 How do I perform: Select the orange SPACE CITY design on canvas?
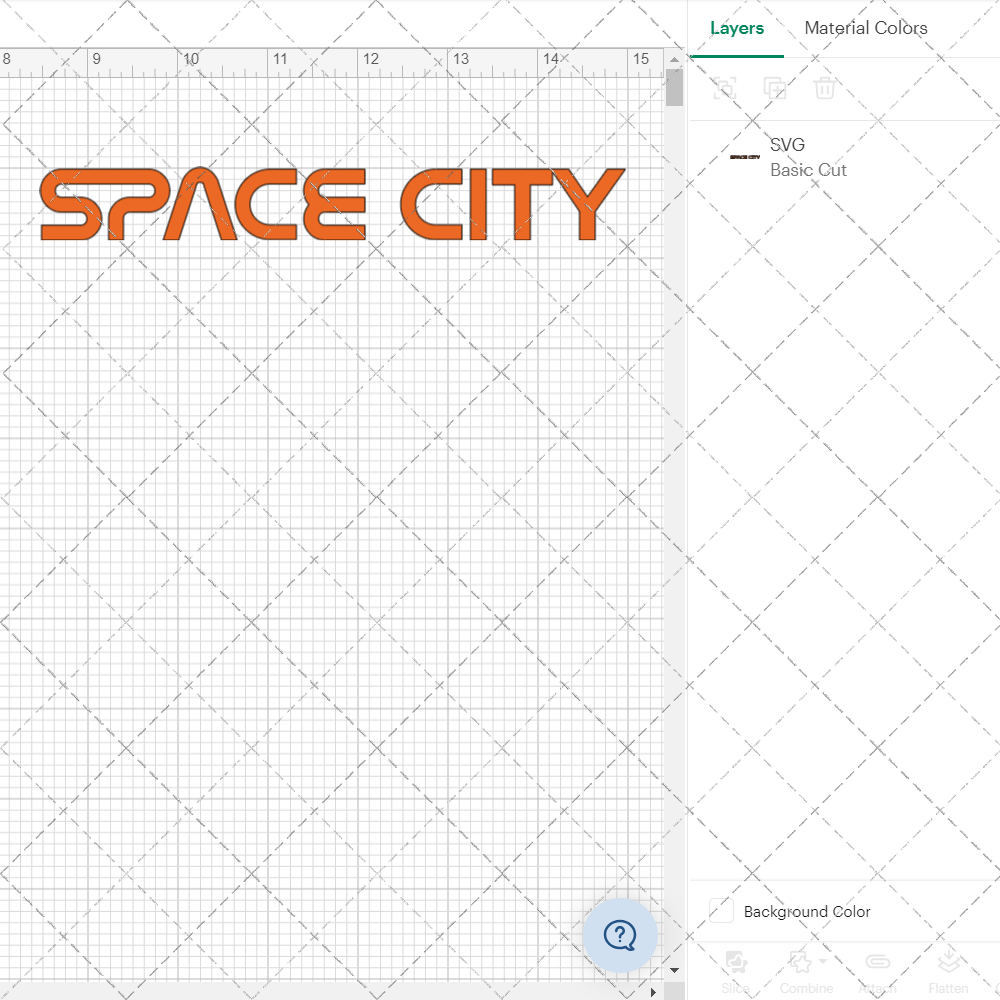point(332,204)
